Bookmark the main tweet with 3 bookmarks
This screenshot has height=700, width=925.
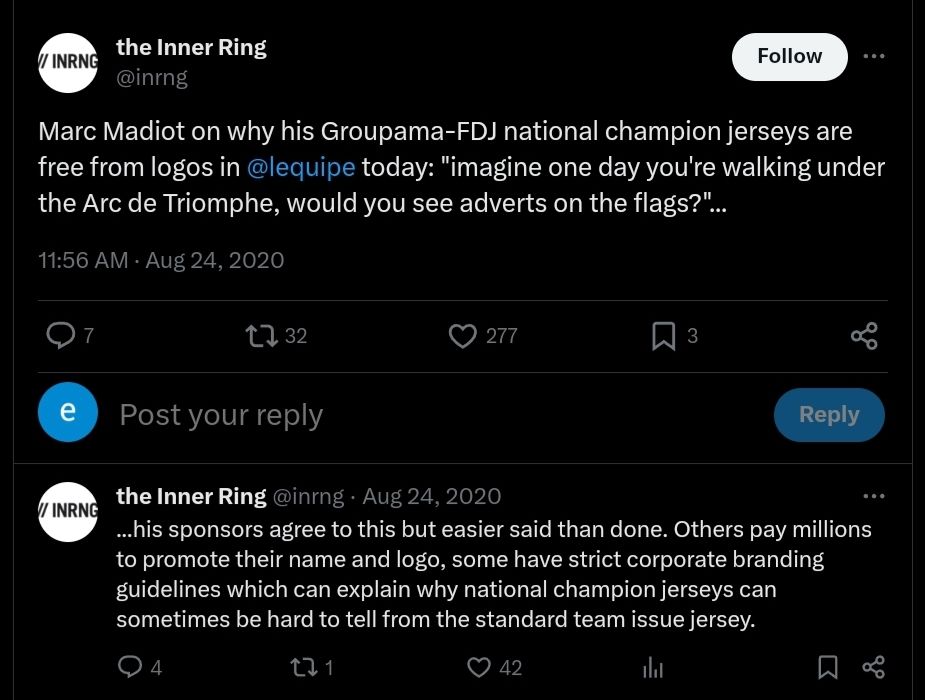click(663, 336)
